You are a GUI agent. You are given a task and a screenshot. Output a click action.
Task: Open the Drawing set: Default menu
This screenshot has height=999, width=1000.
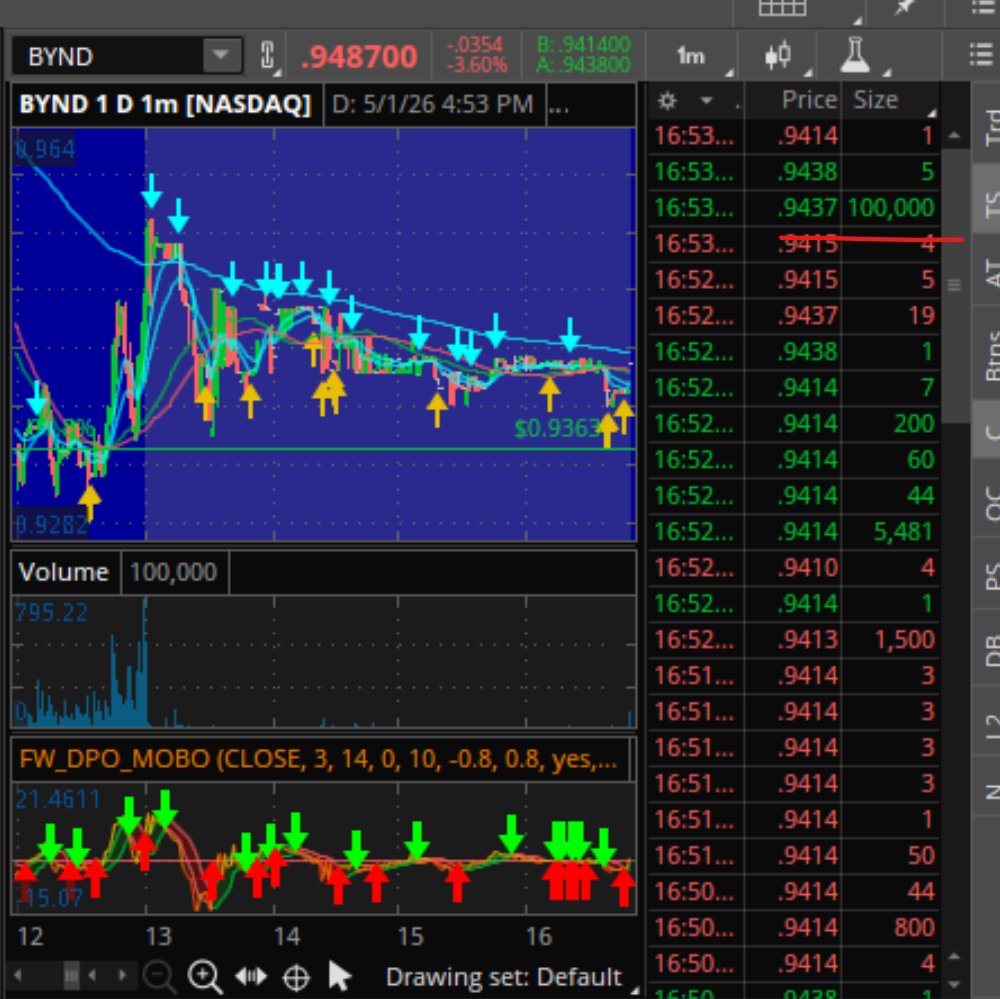503,977
